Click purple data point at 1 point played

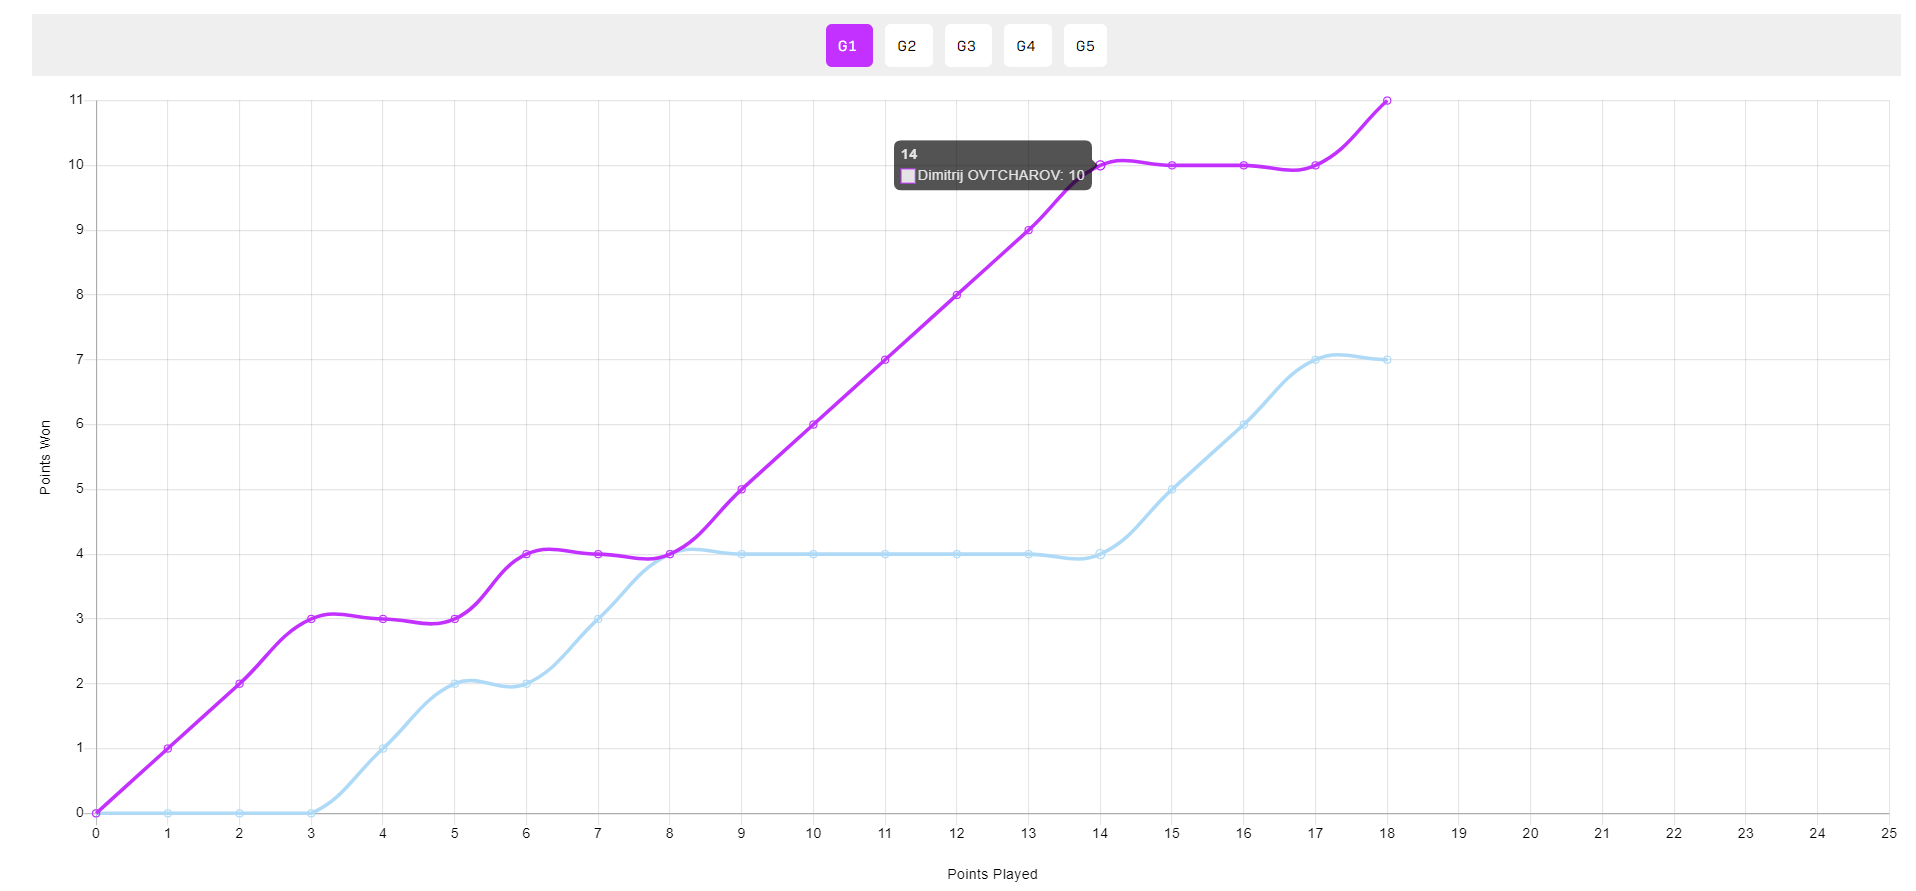pos(168,749)
